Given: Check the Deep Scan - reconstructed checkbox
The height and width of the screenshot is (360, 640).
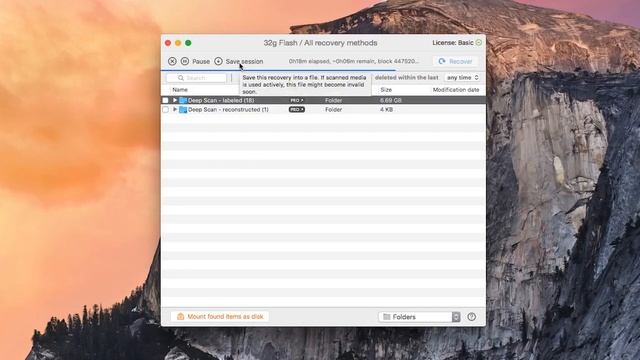Looking at the screenshot, I should tap(165, 110).
